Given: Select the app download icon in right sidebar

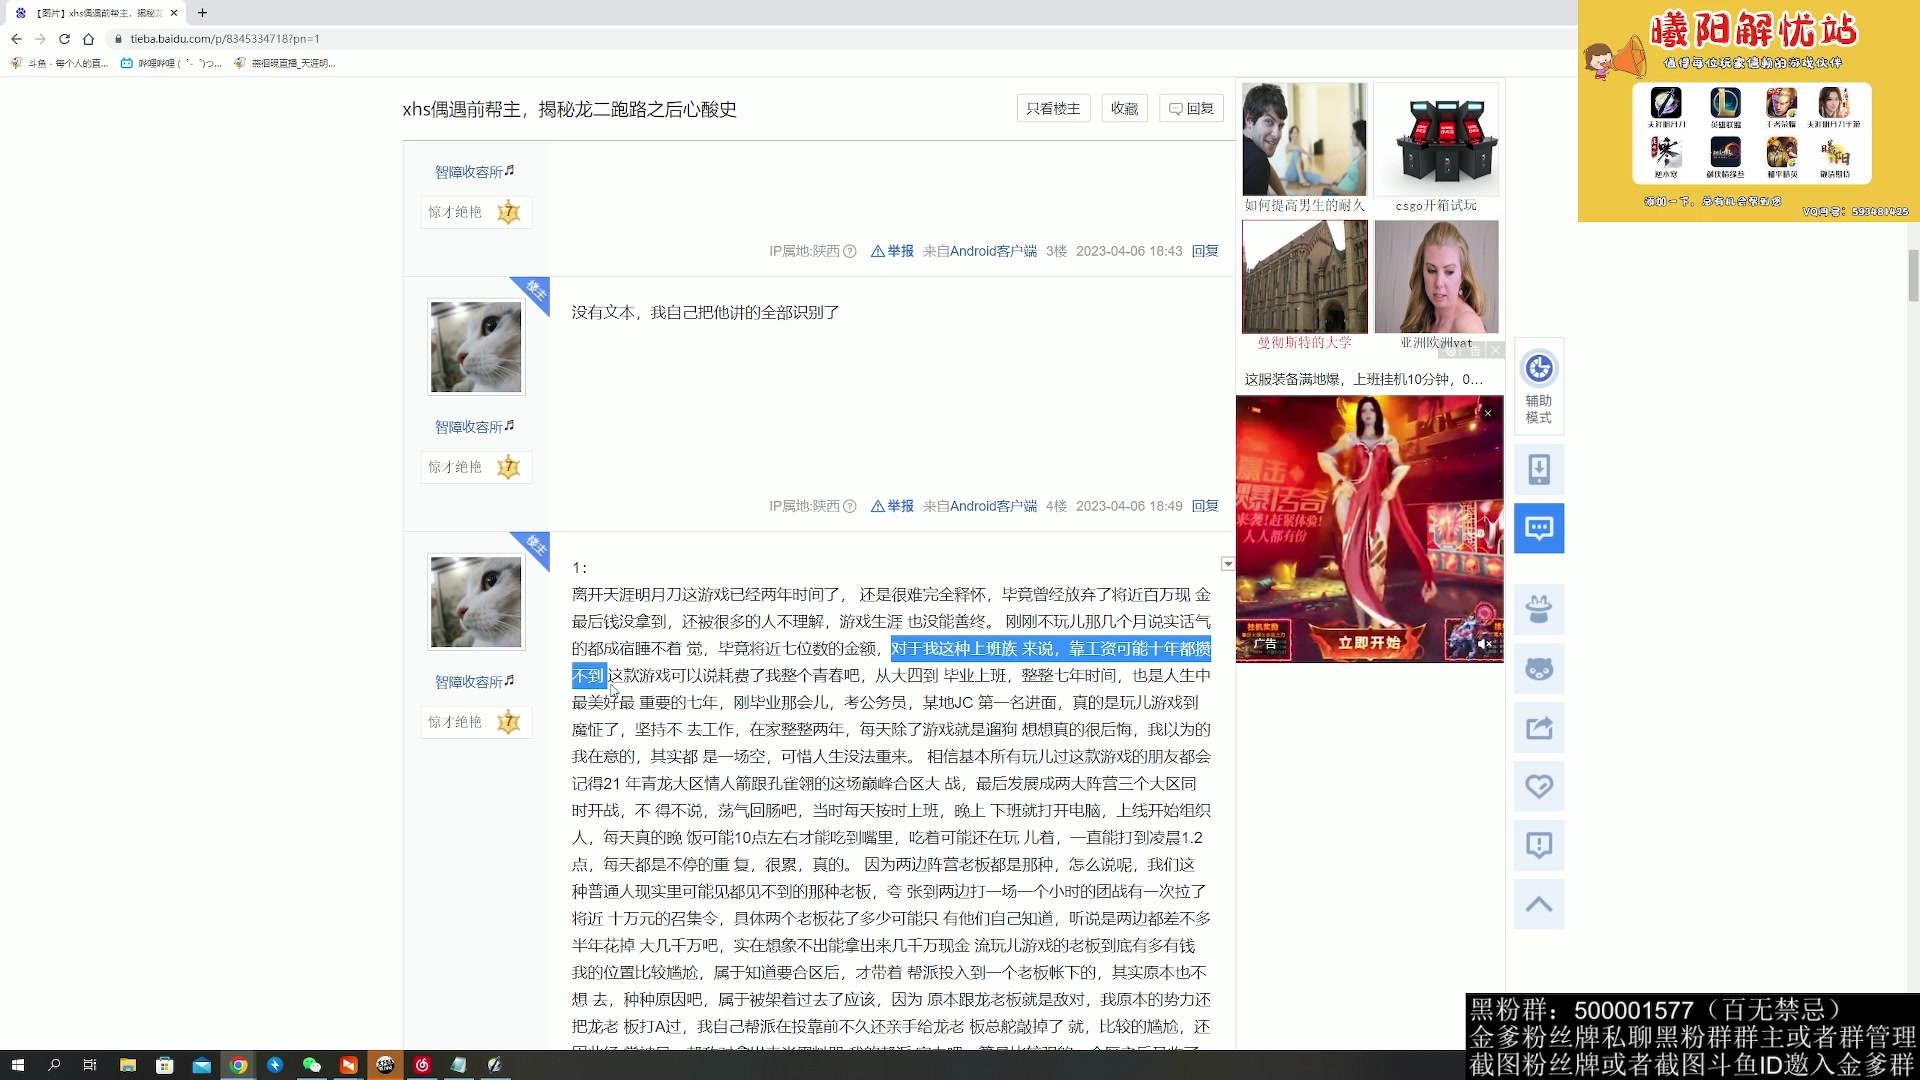Looking at the screenshot, I should pyautogui.click(x=1539, y=469).
